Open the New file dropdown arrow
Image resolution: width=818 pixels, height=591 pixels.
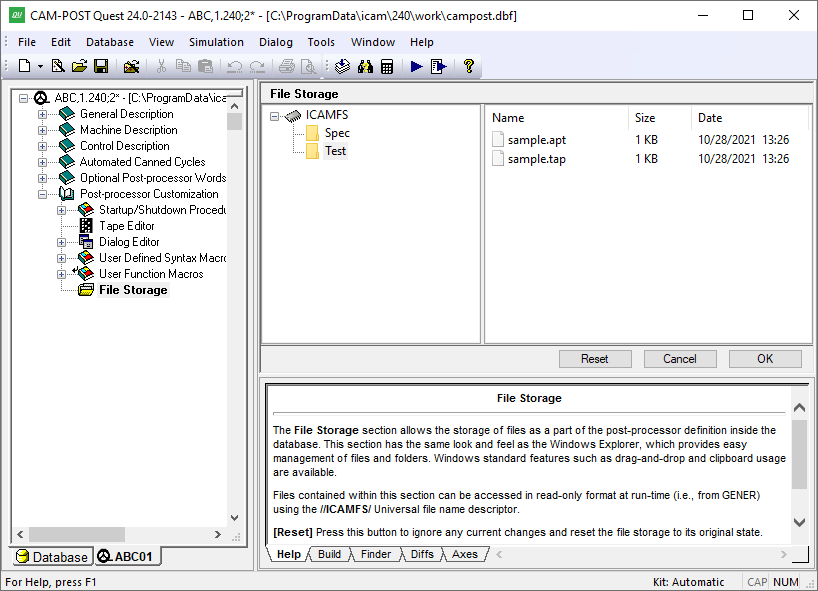point(40,66)
